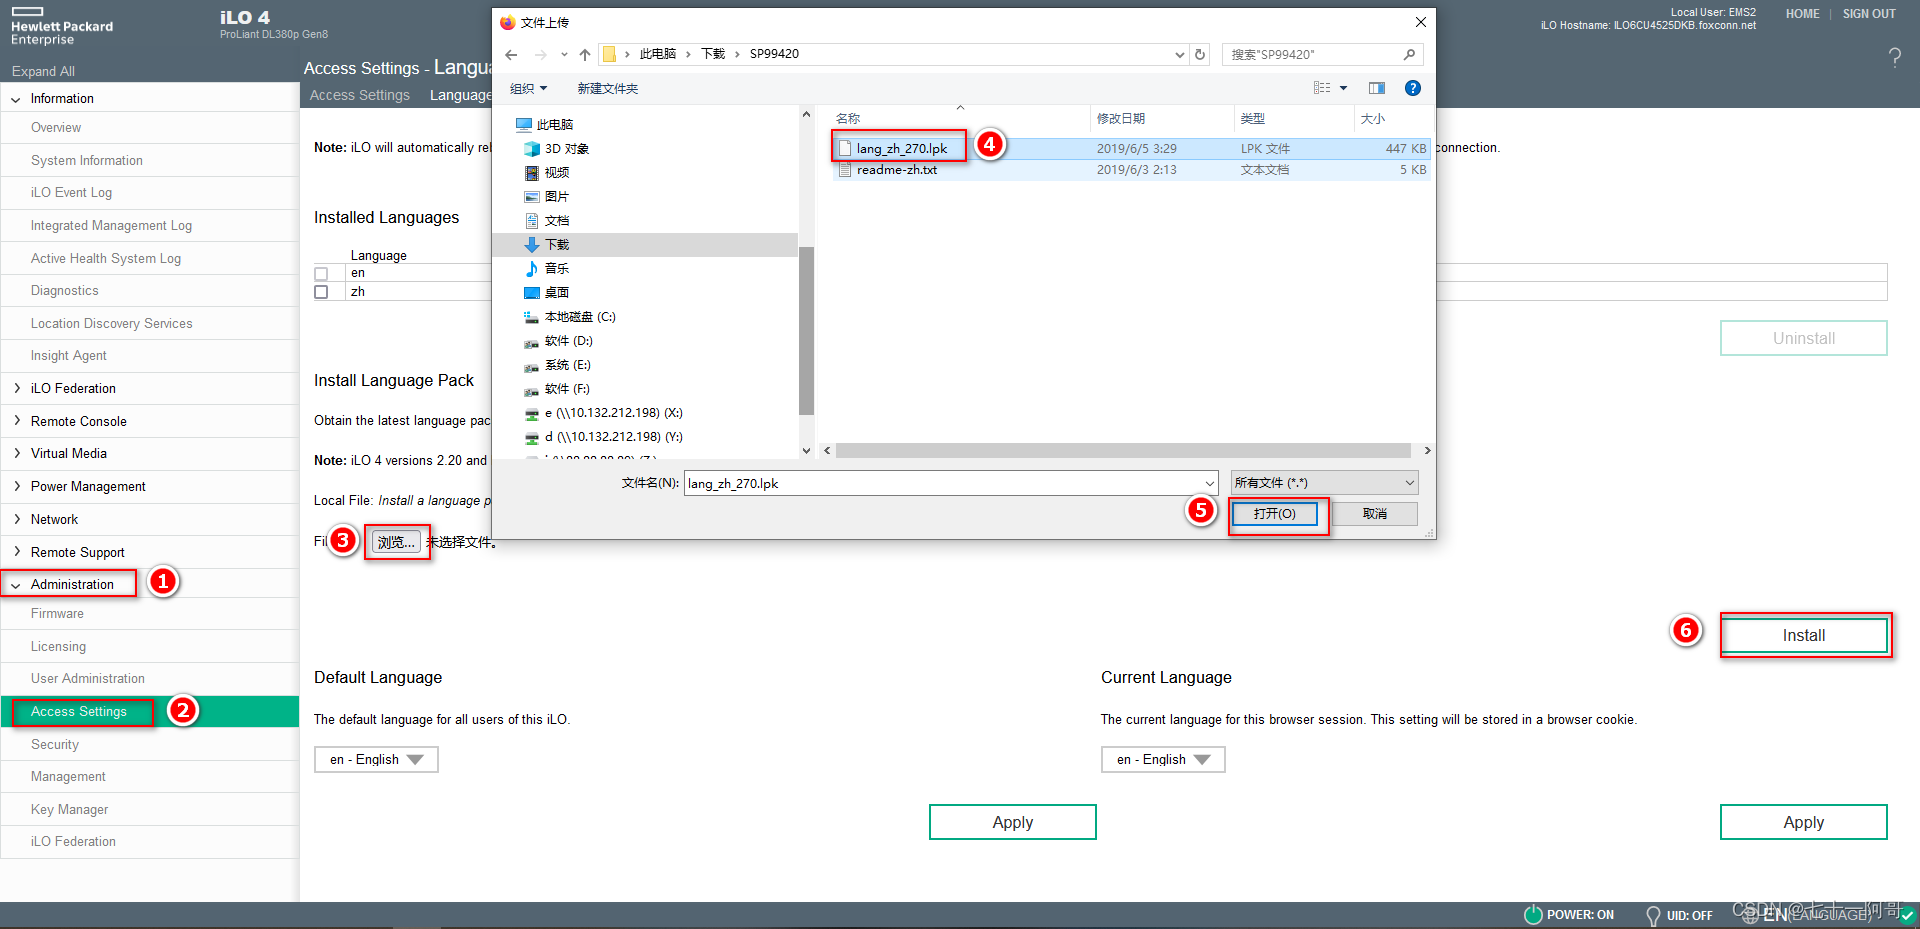This screenshot has width=1920, height=929.
Task: Select network drive d (Y:)
Action: click(604, 437)
